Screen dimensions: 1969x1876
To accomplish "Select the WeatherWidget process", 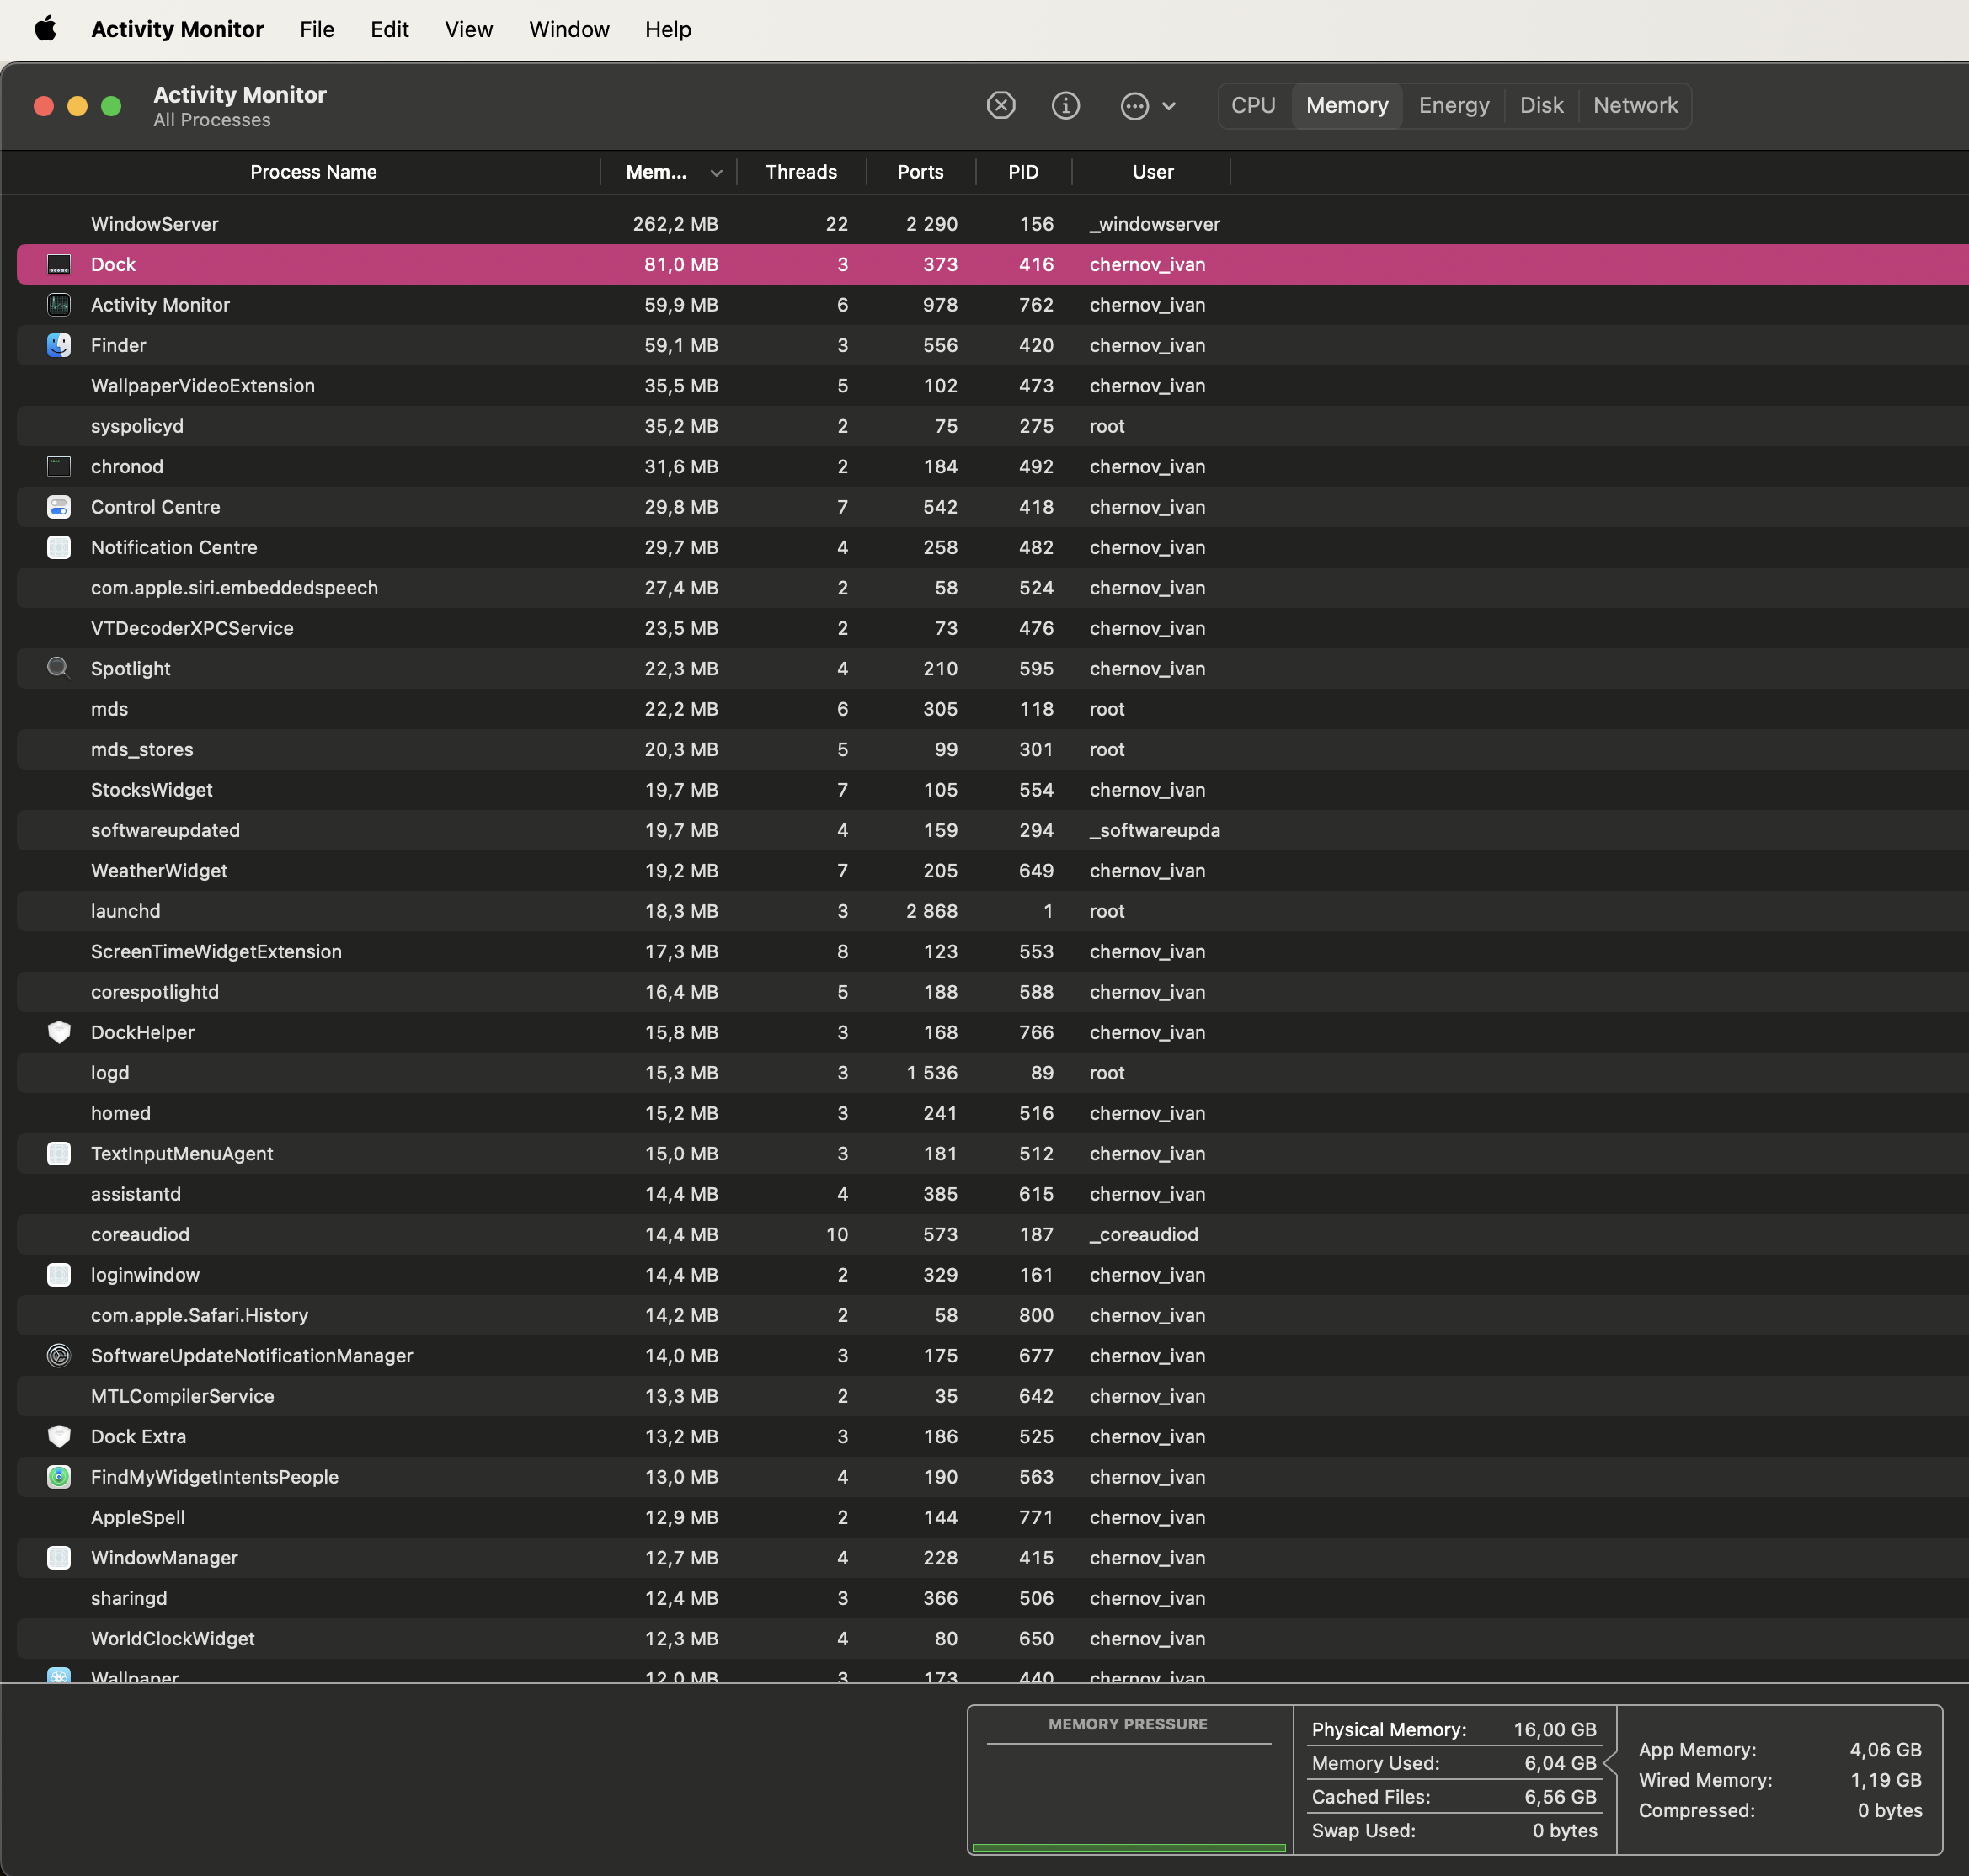I will [992, 870].
